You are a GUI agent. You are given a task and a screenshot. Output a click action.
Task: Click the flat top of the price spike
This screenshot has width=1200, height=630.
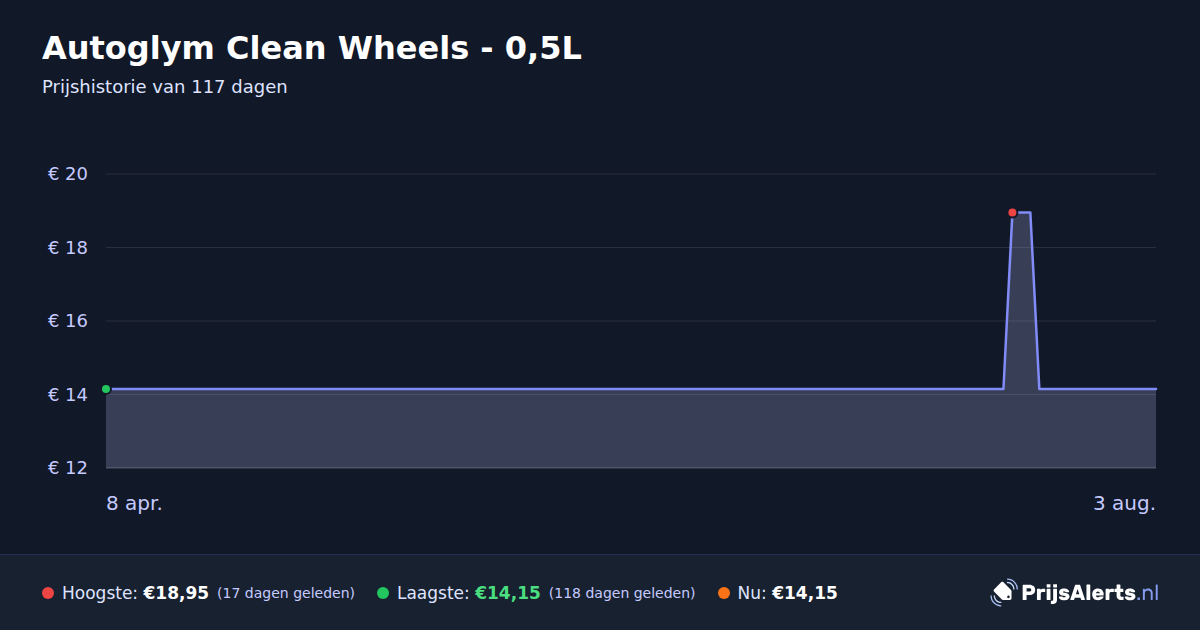point(1021,212)
